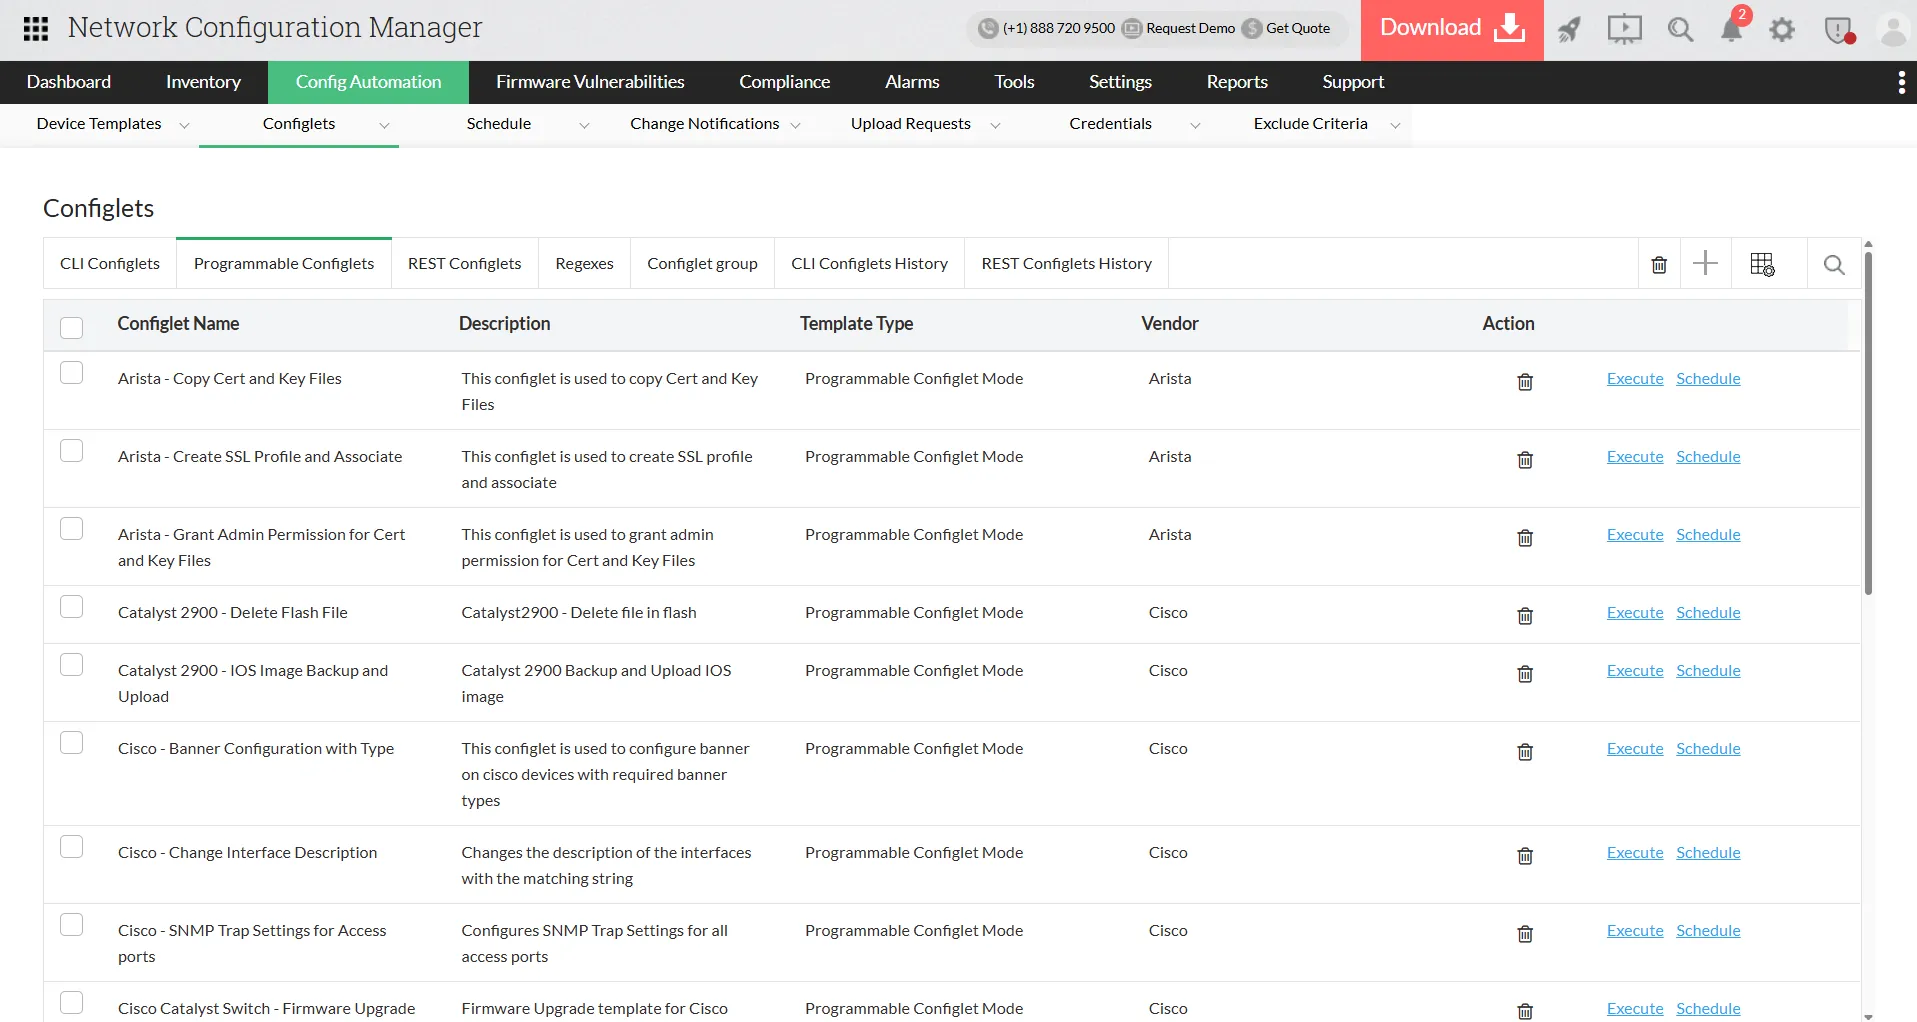Image resolution: width=1917 pixels, height=1022 pixels.
Task: Select the checkbox for Catalyst 2900 - Delete Flash File
Action: tap(71, 605)
